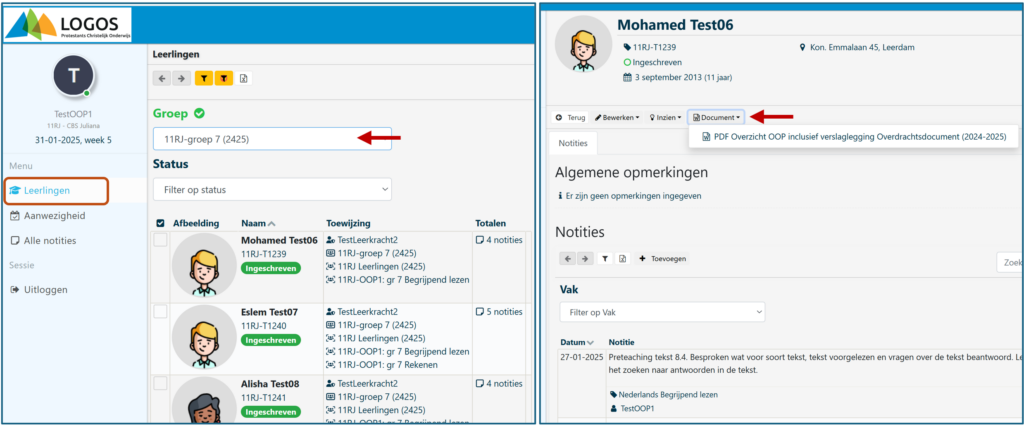Viewport: 1024px width, 426px height.
Task: Click Mohamed Test06 avatar in student list
Action: point(204,265)
